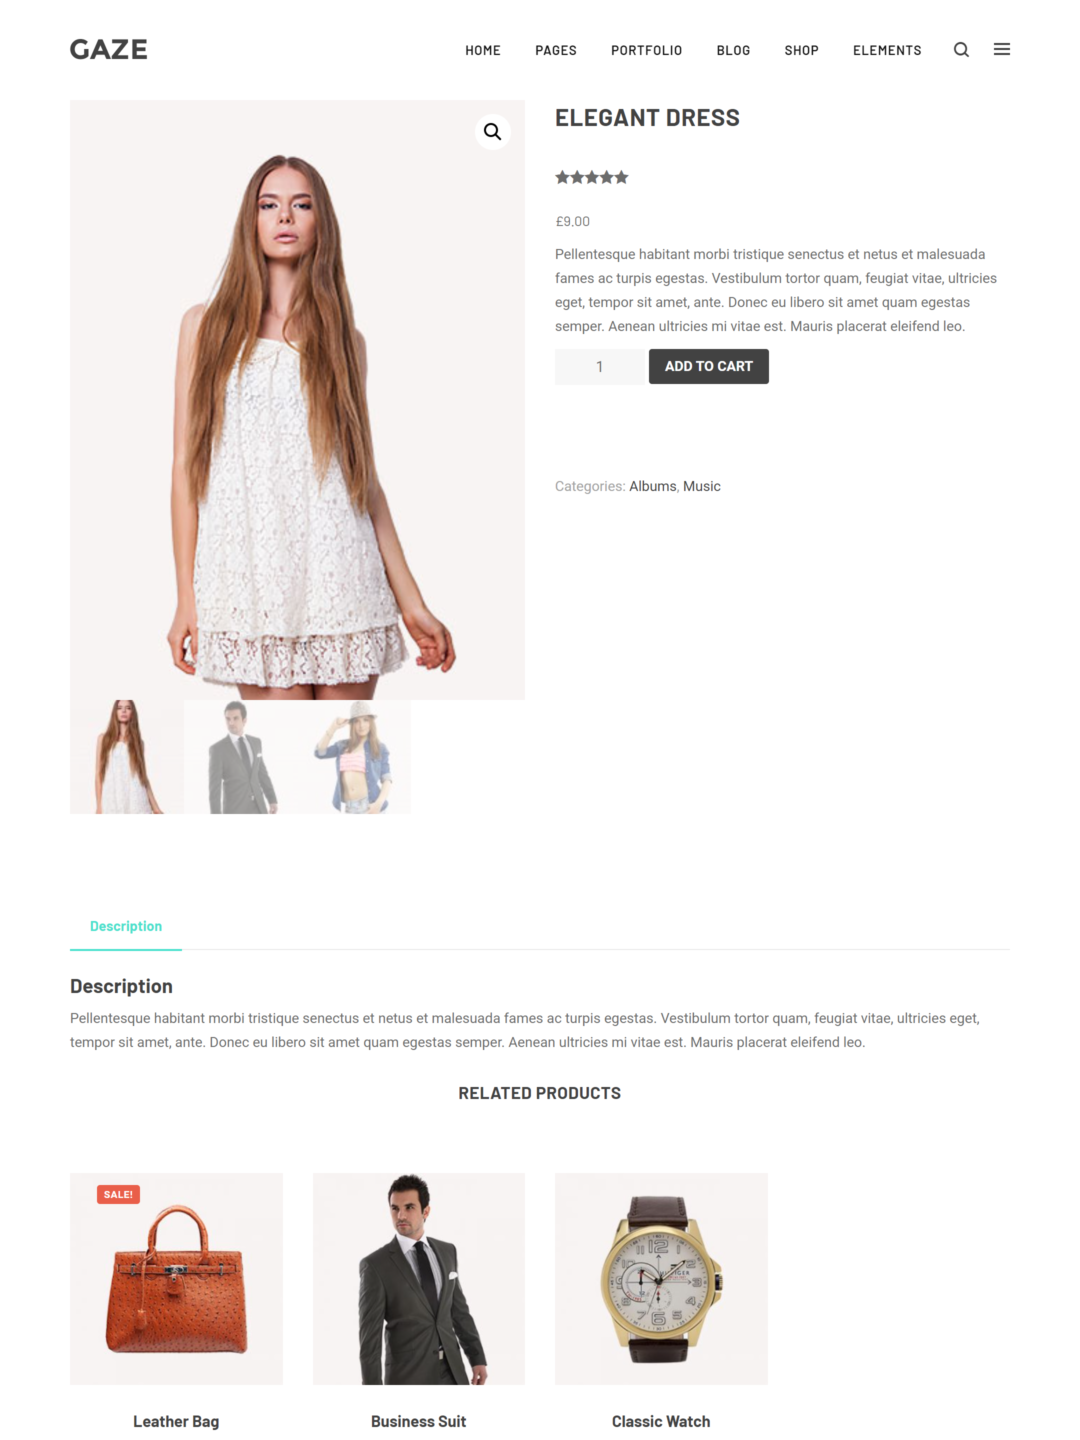Viewport: 1080px width, 1440px height.
Task: Click the SALE! badge on Leather Bag
Action: [x=118, y=1194]
